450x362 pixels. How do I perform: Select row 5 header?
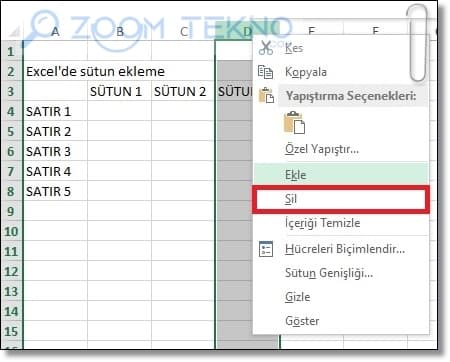tap(11, 131)
